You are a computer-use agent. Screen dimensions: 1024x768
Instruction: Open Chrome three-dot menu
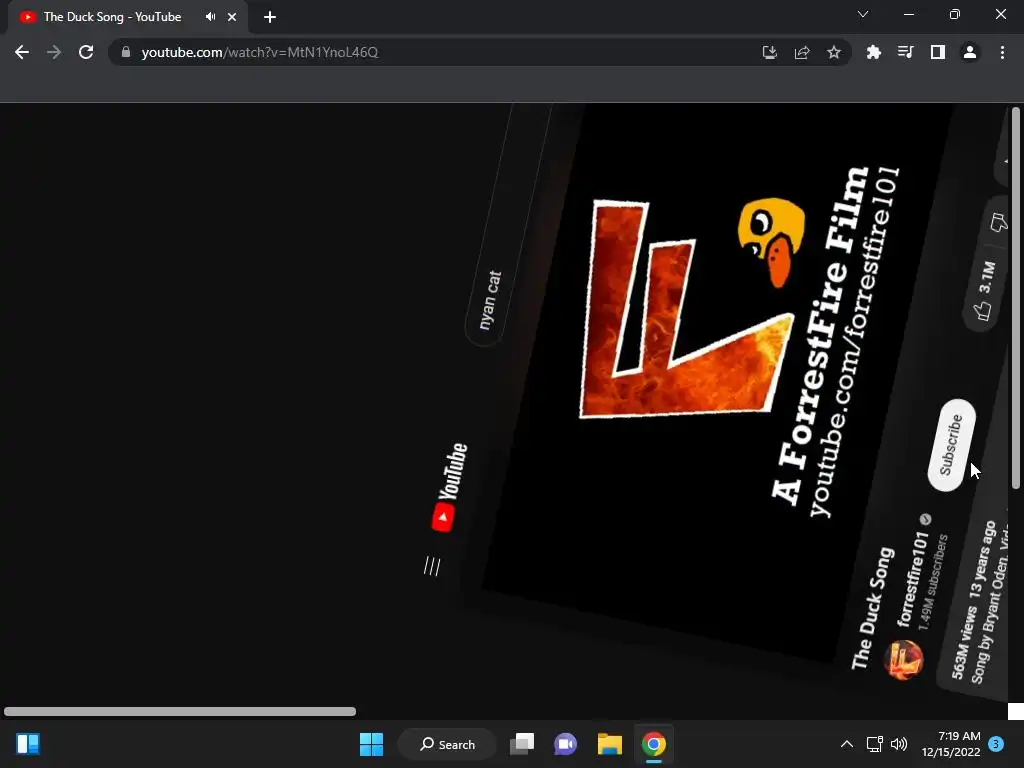[x=1002, y=52]
